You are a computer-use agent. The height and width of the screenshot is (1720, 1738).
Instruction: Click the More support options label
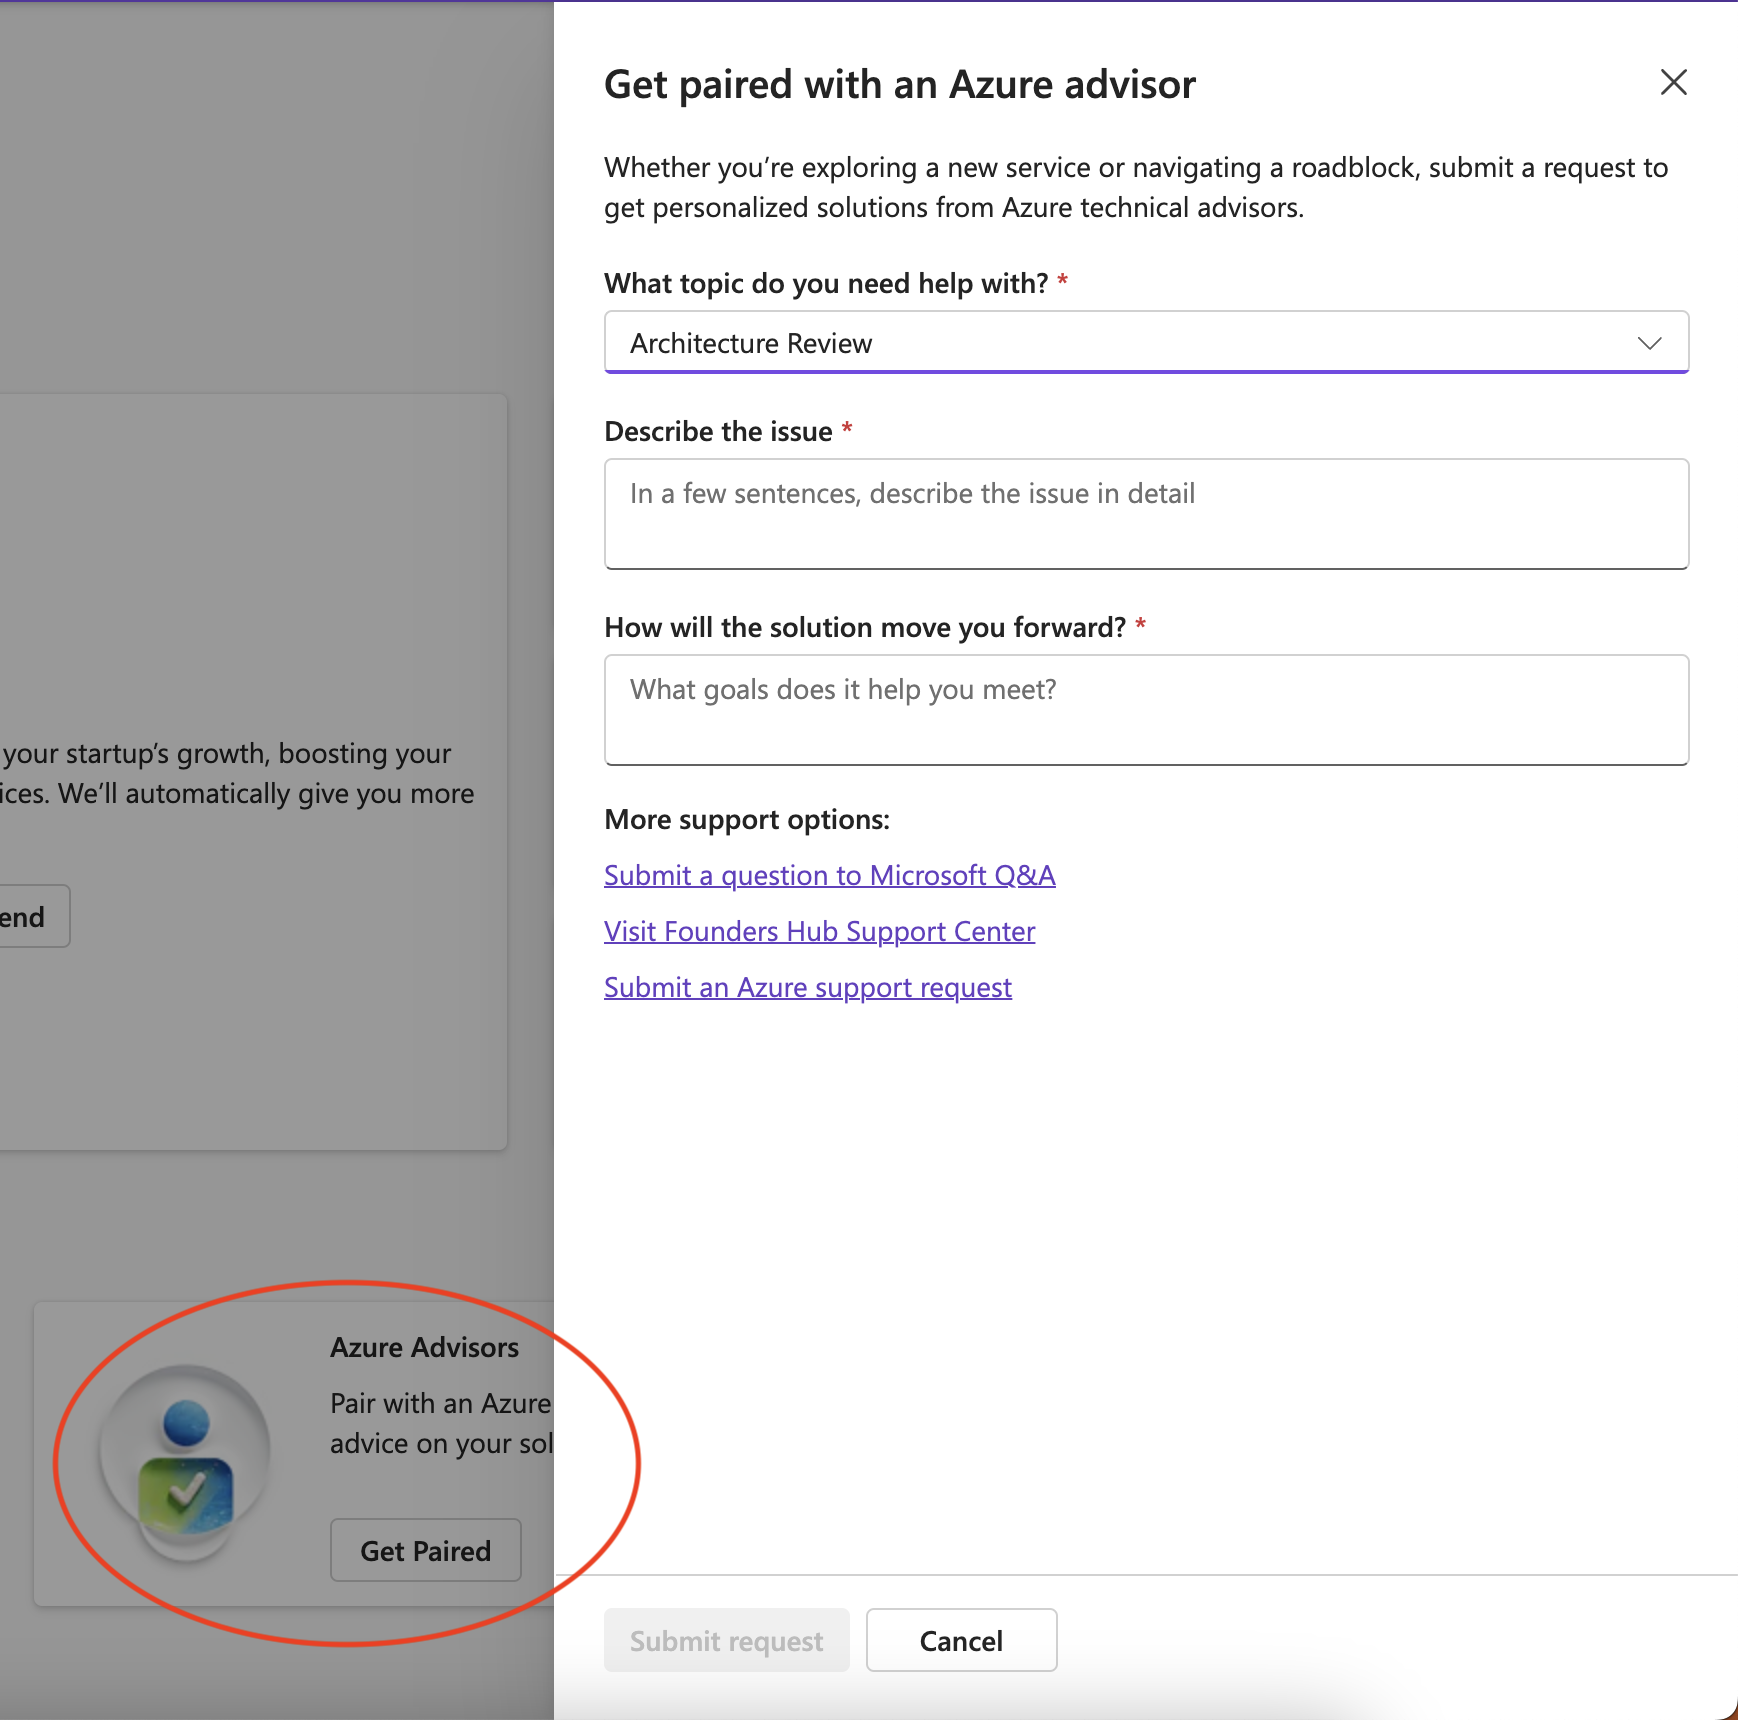tap(746, 819)
